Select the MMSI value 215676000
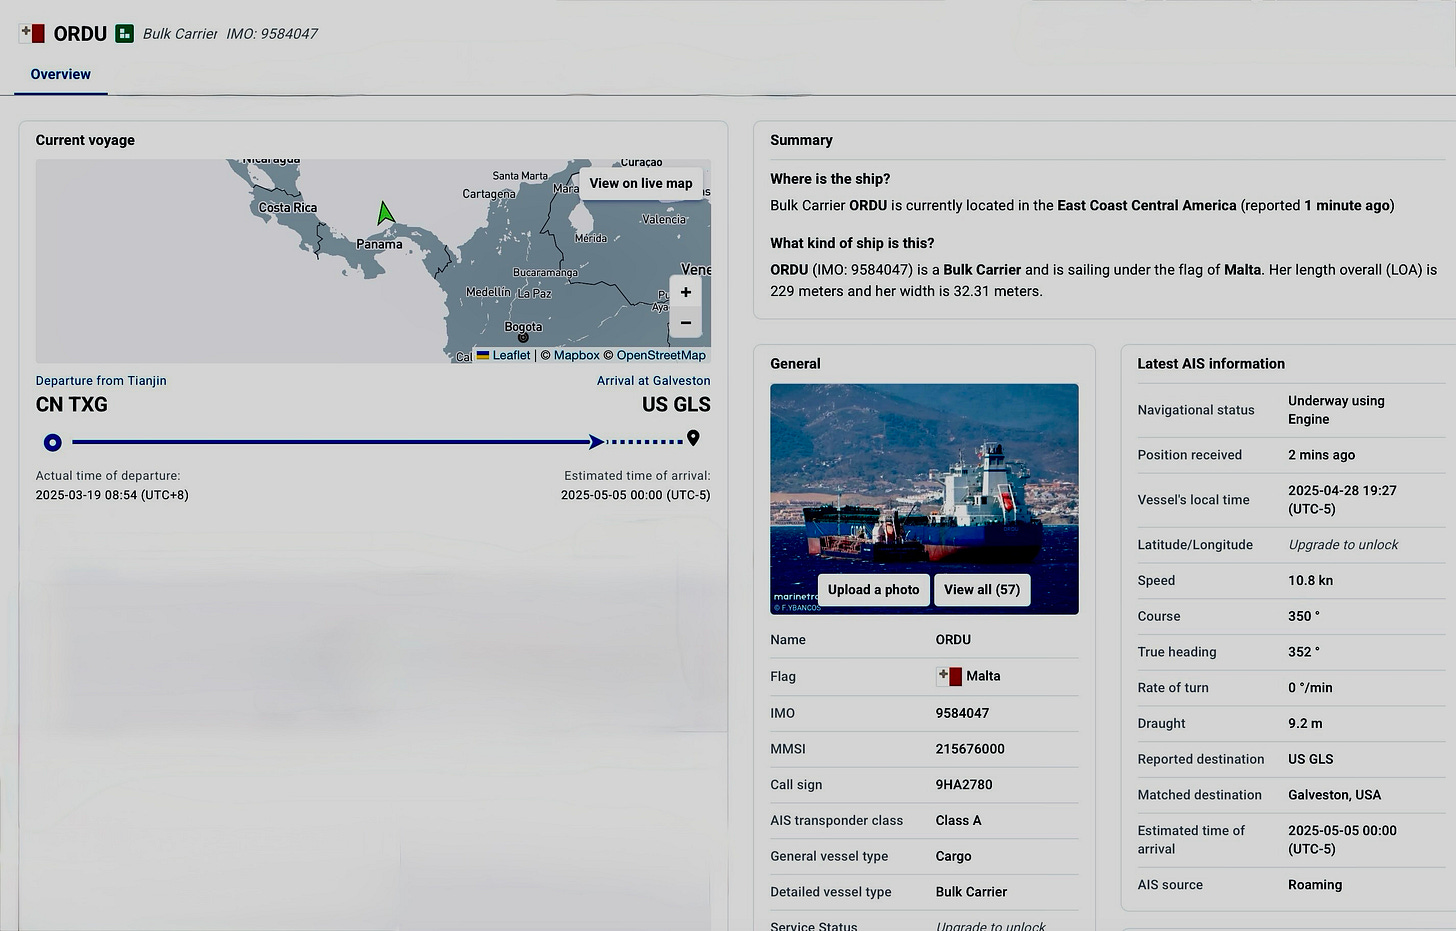Screen dimensions: 1456x931 [x=970, y=749]
